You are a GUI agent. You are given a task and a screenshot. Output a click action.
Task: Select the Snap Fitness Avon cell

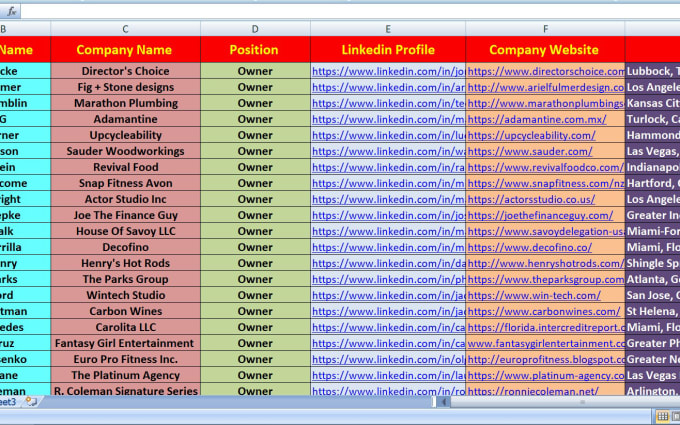125,183
